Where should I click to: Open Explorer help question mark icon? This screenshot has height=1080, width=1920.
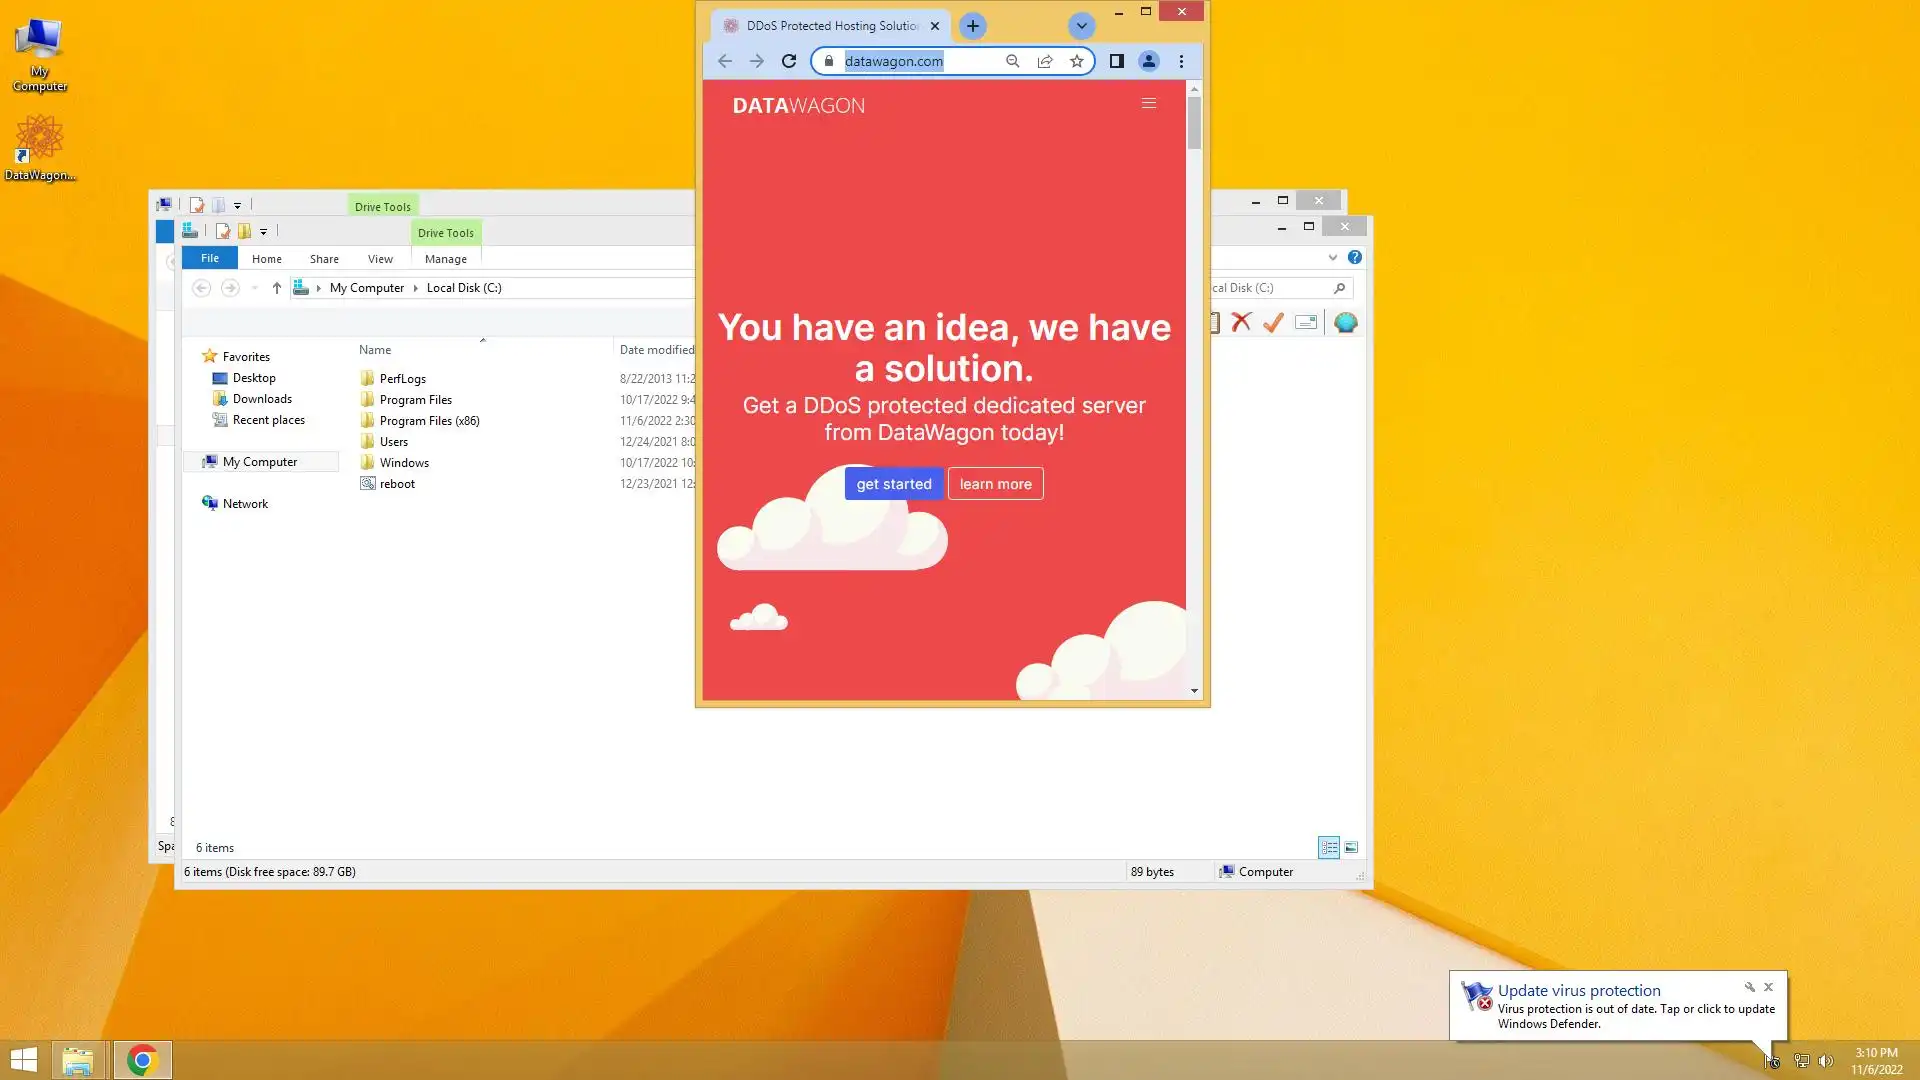pos(1355,257)
